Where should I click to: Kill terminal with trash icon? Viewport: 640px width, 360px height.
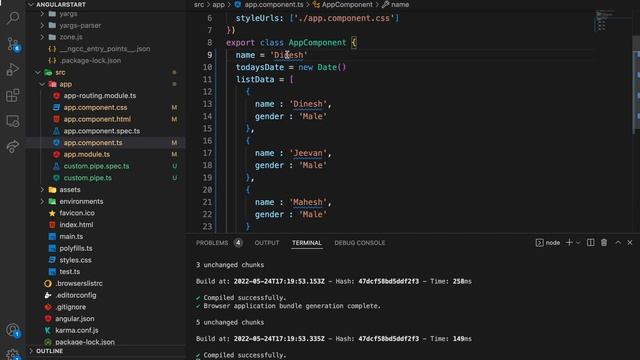click(604, 242)
